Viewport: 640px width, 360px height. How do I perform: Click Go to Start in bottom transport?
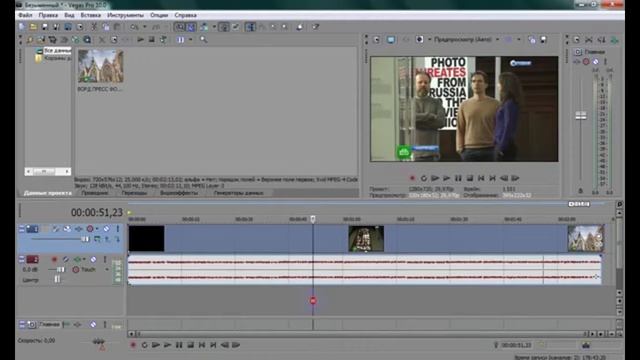coord(202,345)
